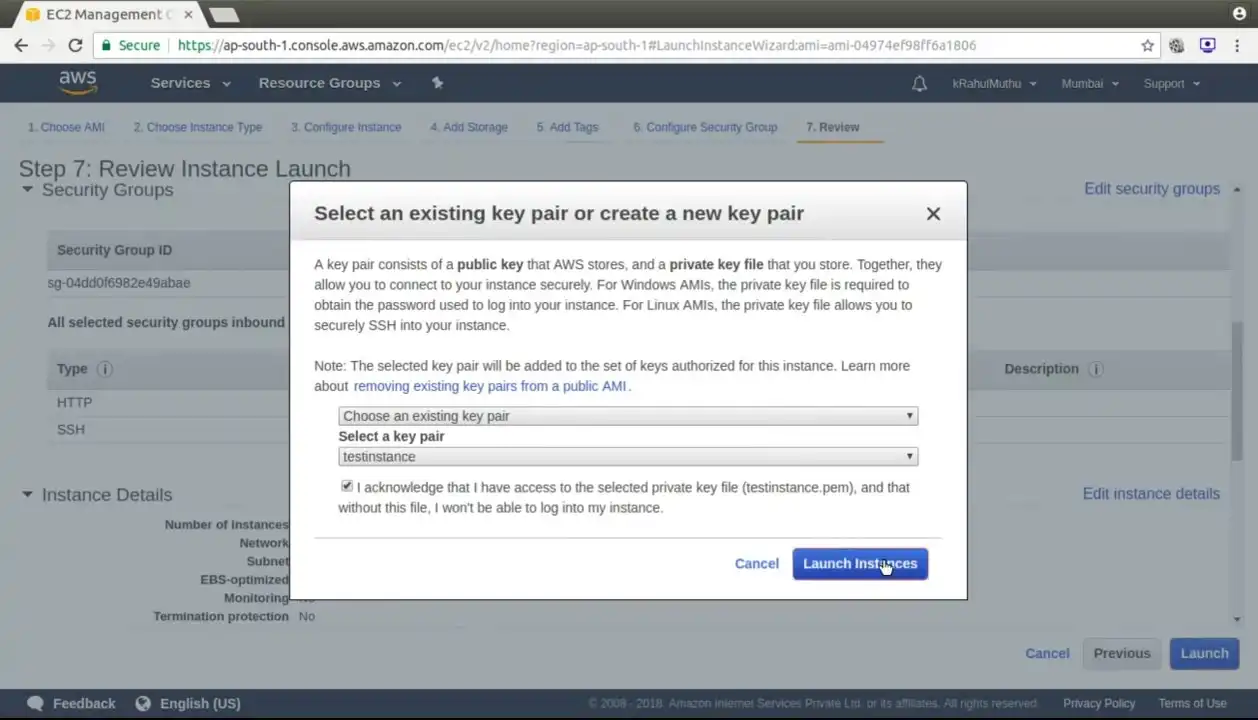Open Chrome menu three dots

click(x=1239, y=45)
